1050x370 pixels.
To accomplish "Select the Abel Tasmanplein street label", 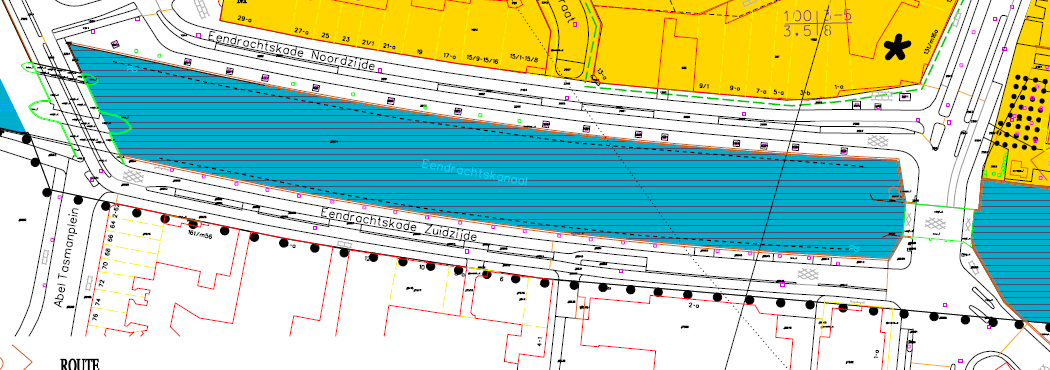I will (x=66, y=258).
